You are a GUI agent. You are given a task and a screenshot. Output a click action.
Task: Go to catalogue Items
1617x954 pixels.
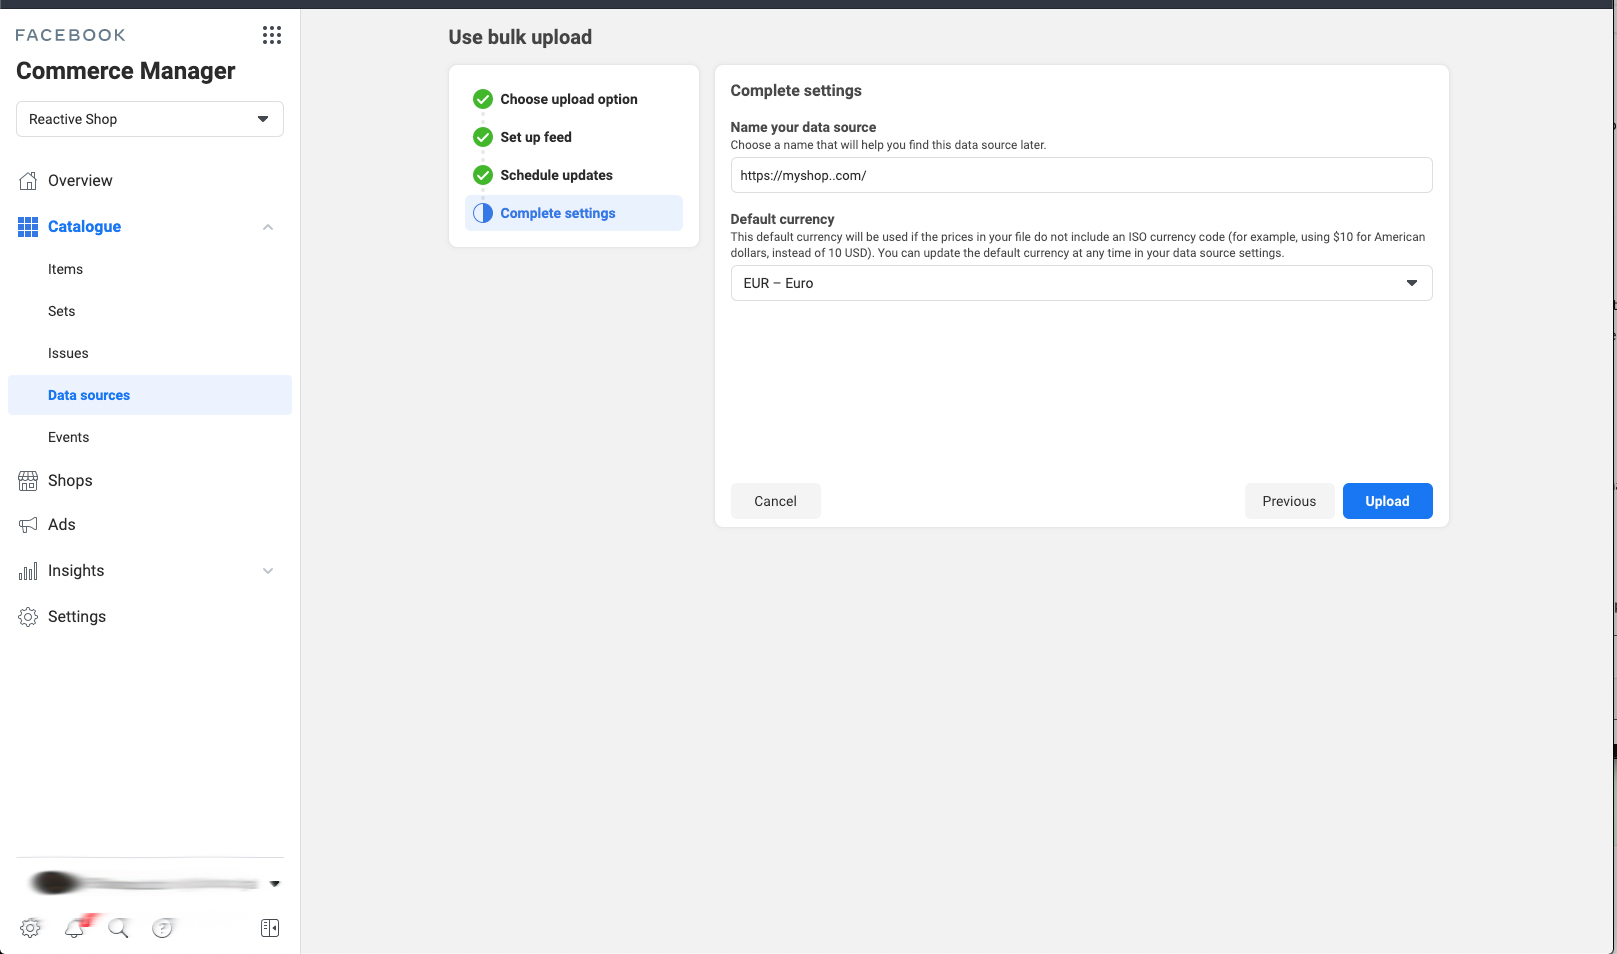click(x=65, y=269)
